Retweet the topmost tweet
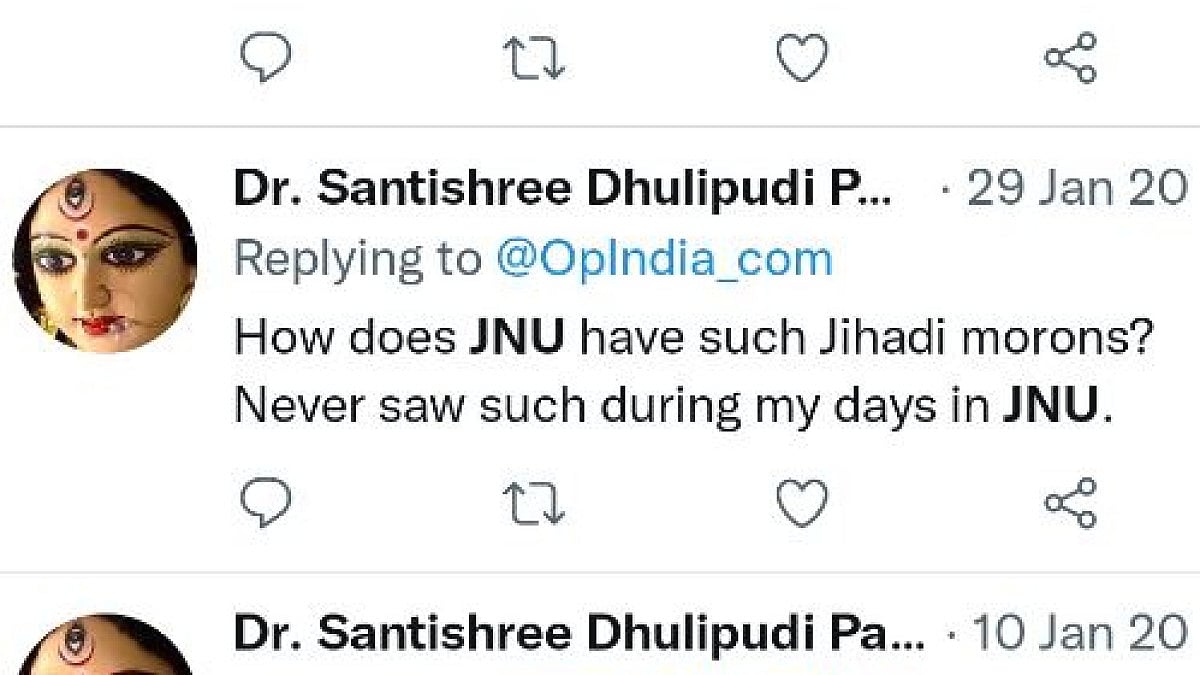Screen dimensions: 1200x675 [x=533, y=58]
